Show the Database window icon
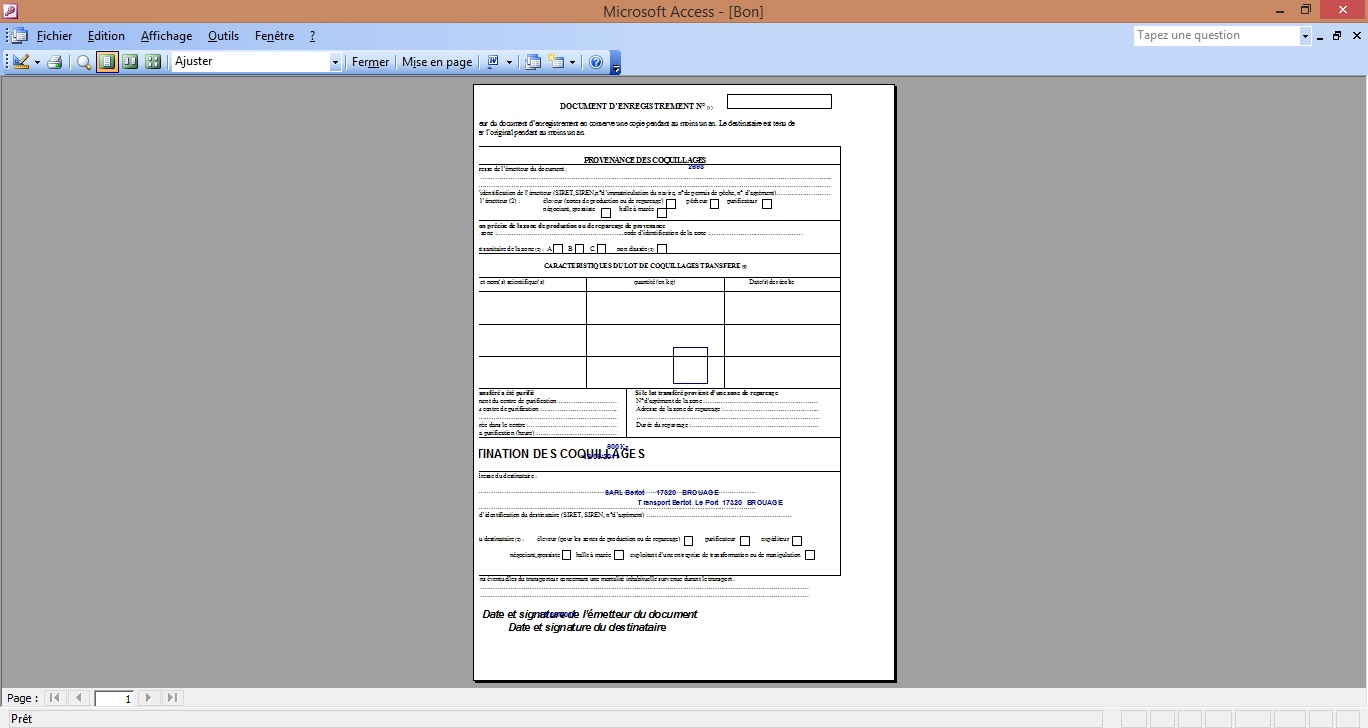Image resolution: width=1368 pixels, height=728 pixels. tap(533, 62)
